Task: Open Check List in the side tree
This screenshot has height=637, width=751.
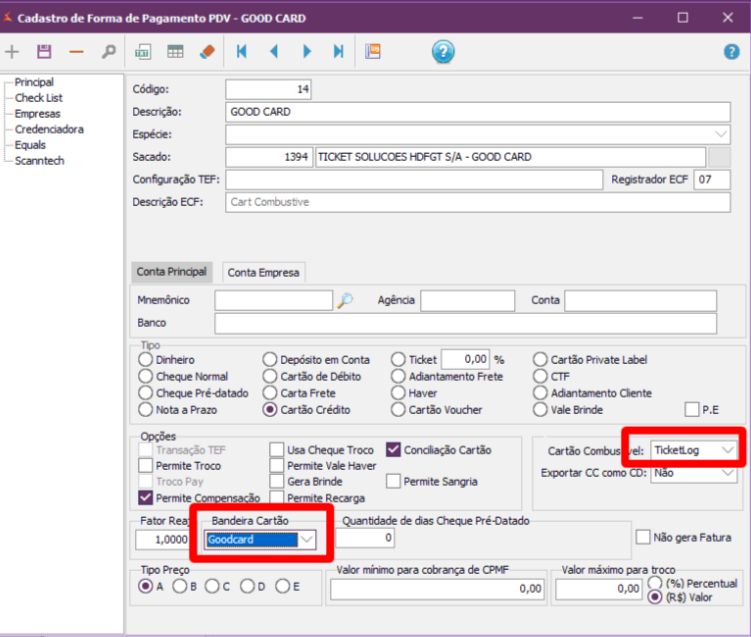Action: click(38, 98)
